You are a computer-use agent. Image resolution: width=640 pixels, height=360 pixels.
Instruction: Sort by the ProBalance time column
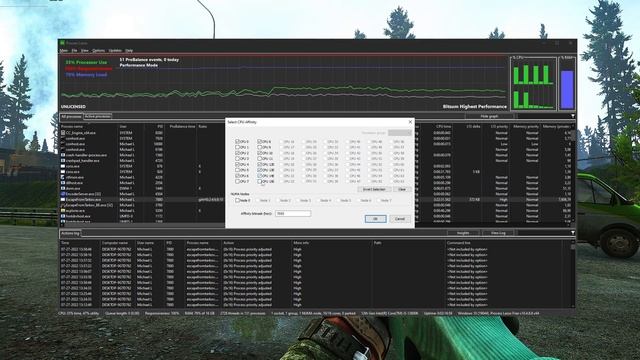point(181,127)
